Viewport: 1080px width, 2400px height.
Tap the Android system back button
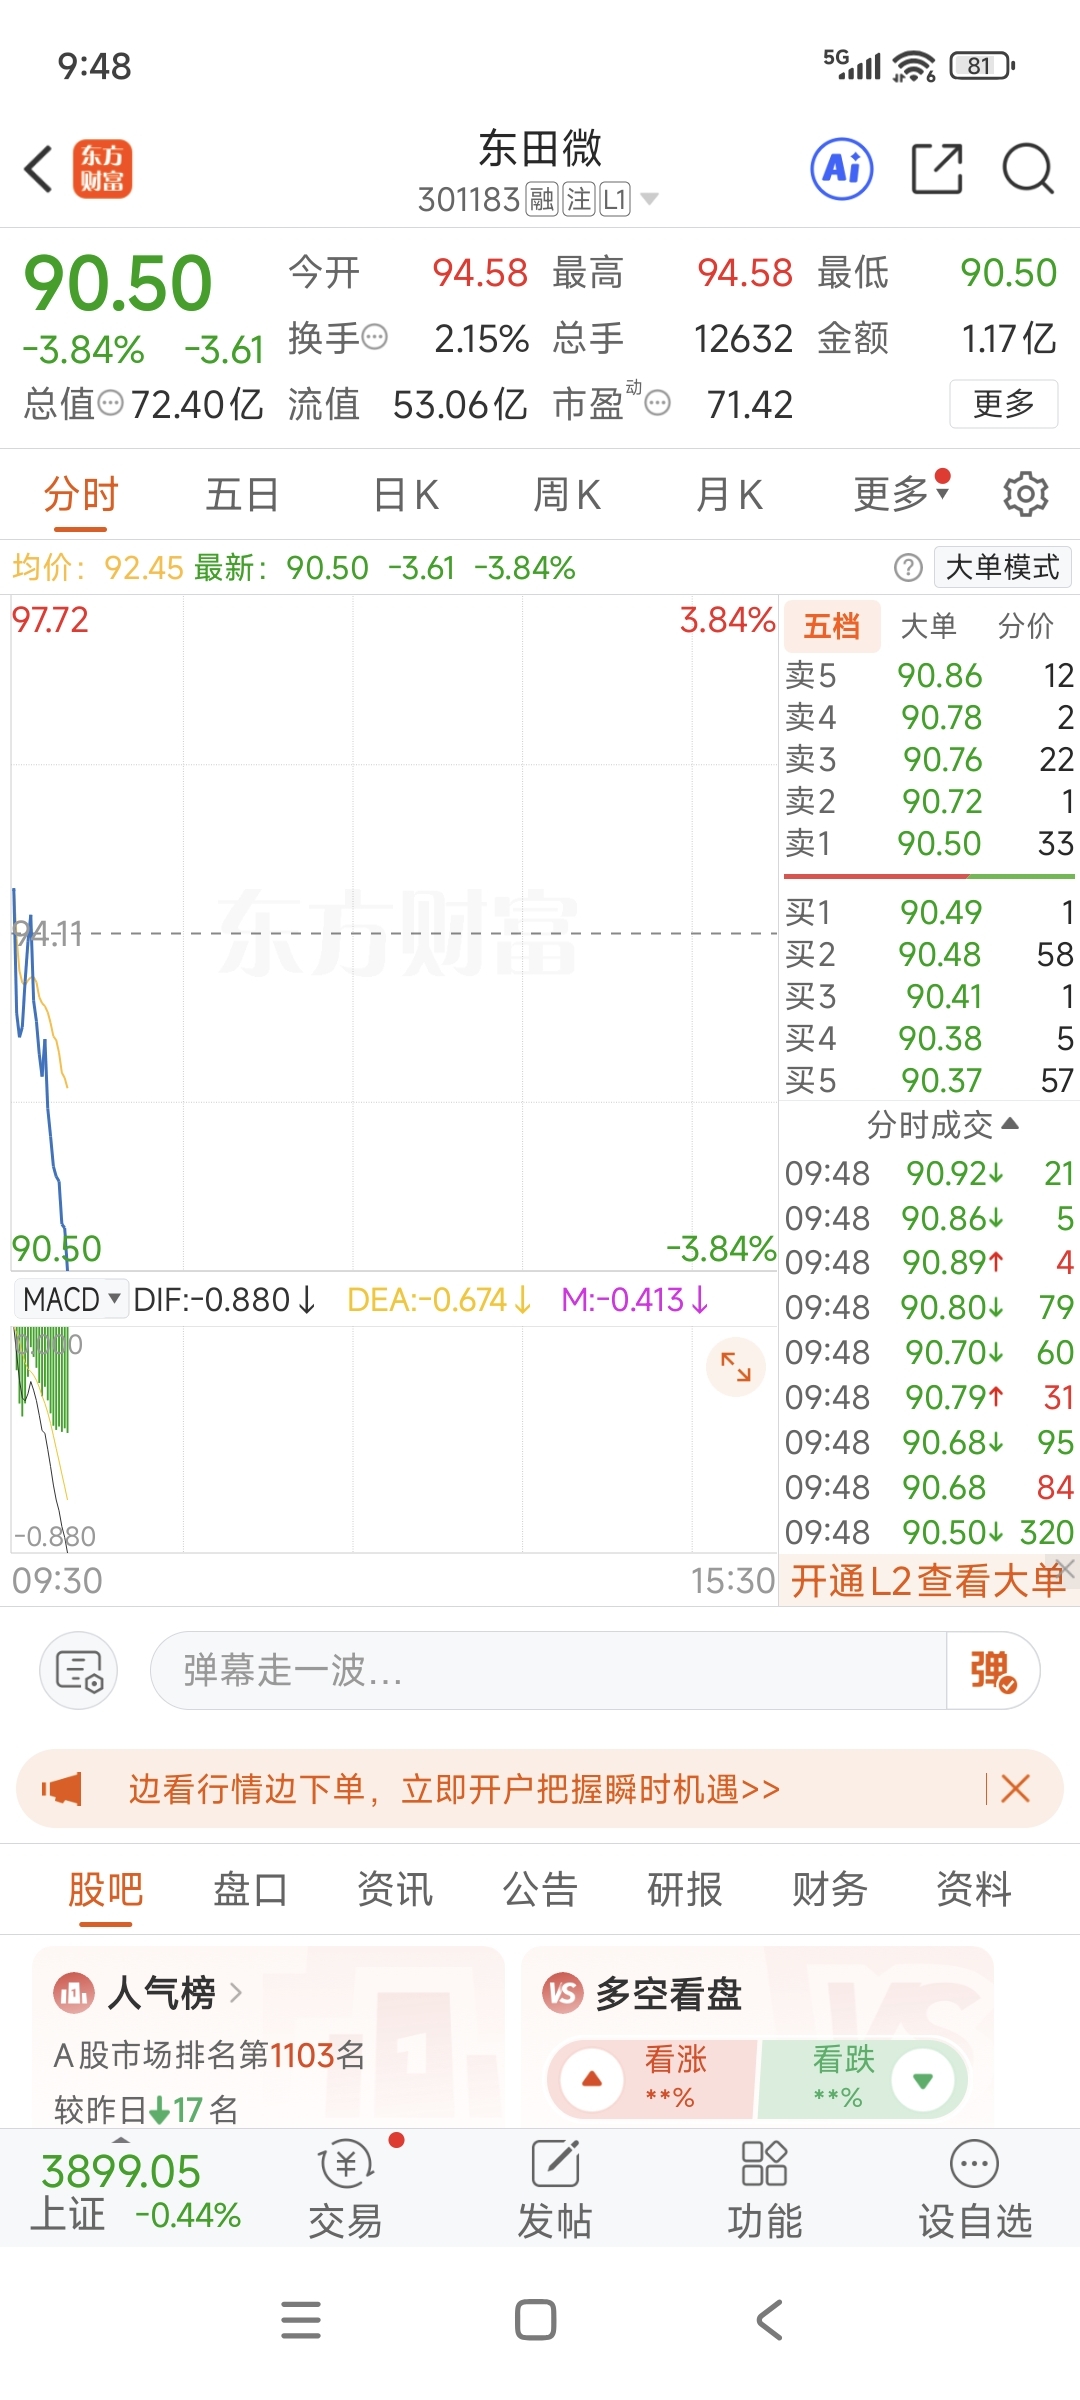pyautogui.click(x=770, y=2320)
